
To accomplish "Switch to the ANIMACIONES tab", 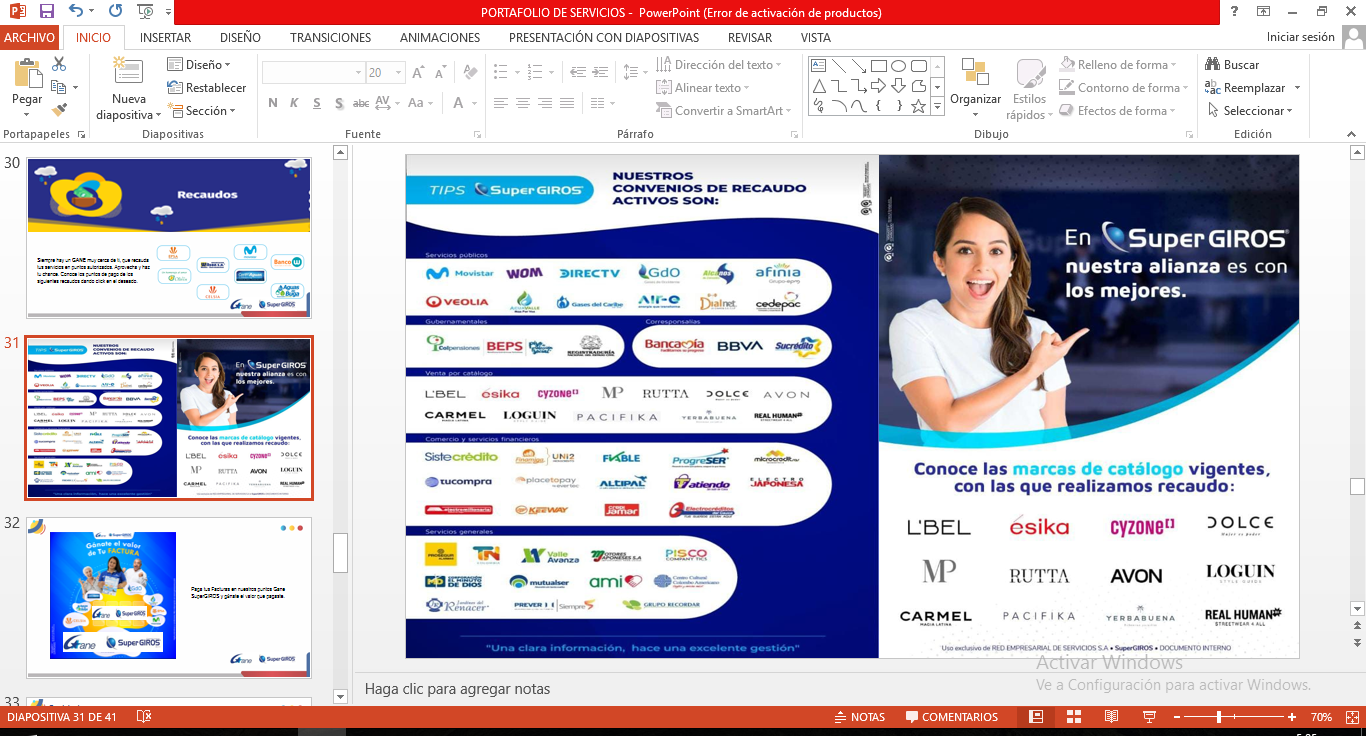I will (x=440, y=38).
